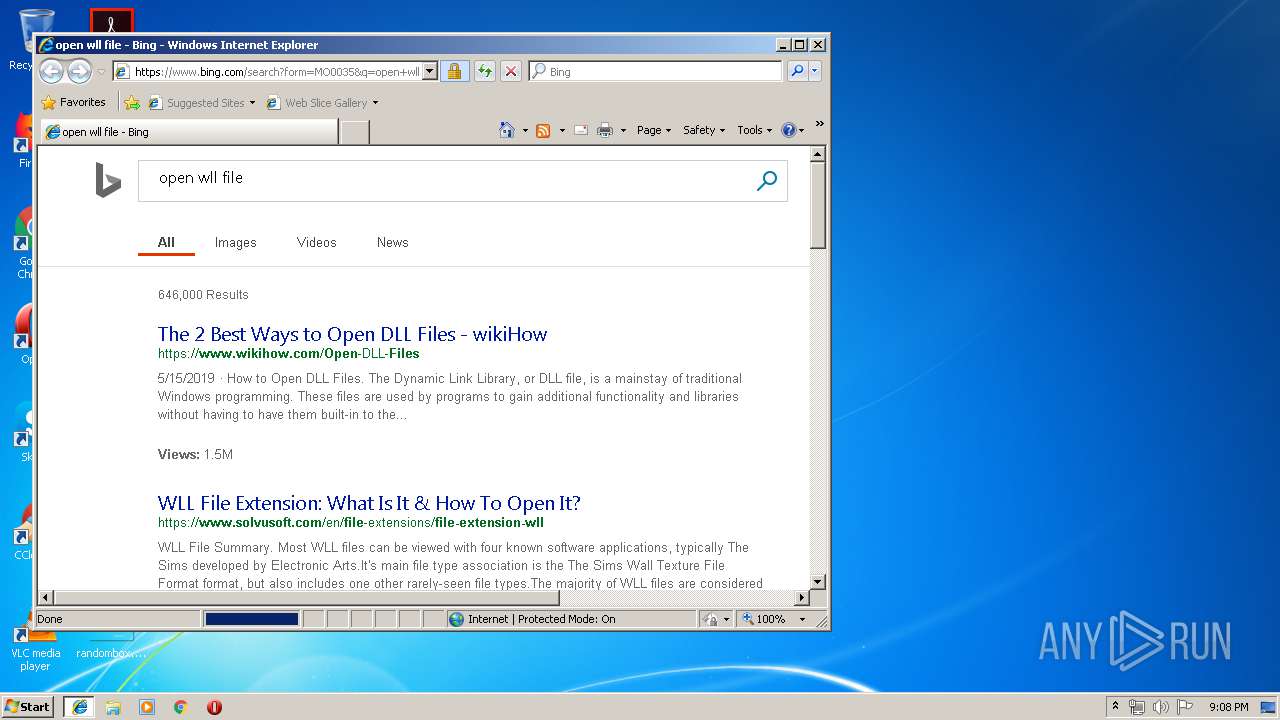View the security report padlock icon
The width and height of the screenshot is (1280, 720).
point(454,71)
